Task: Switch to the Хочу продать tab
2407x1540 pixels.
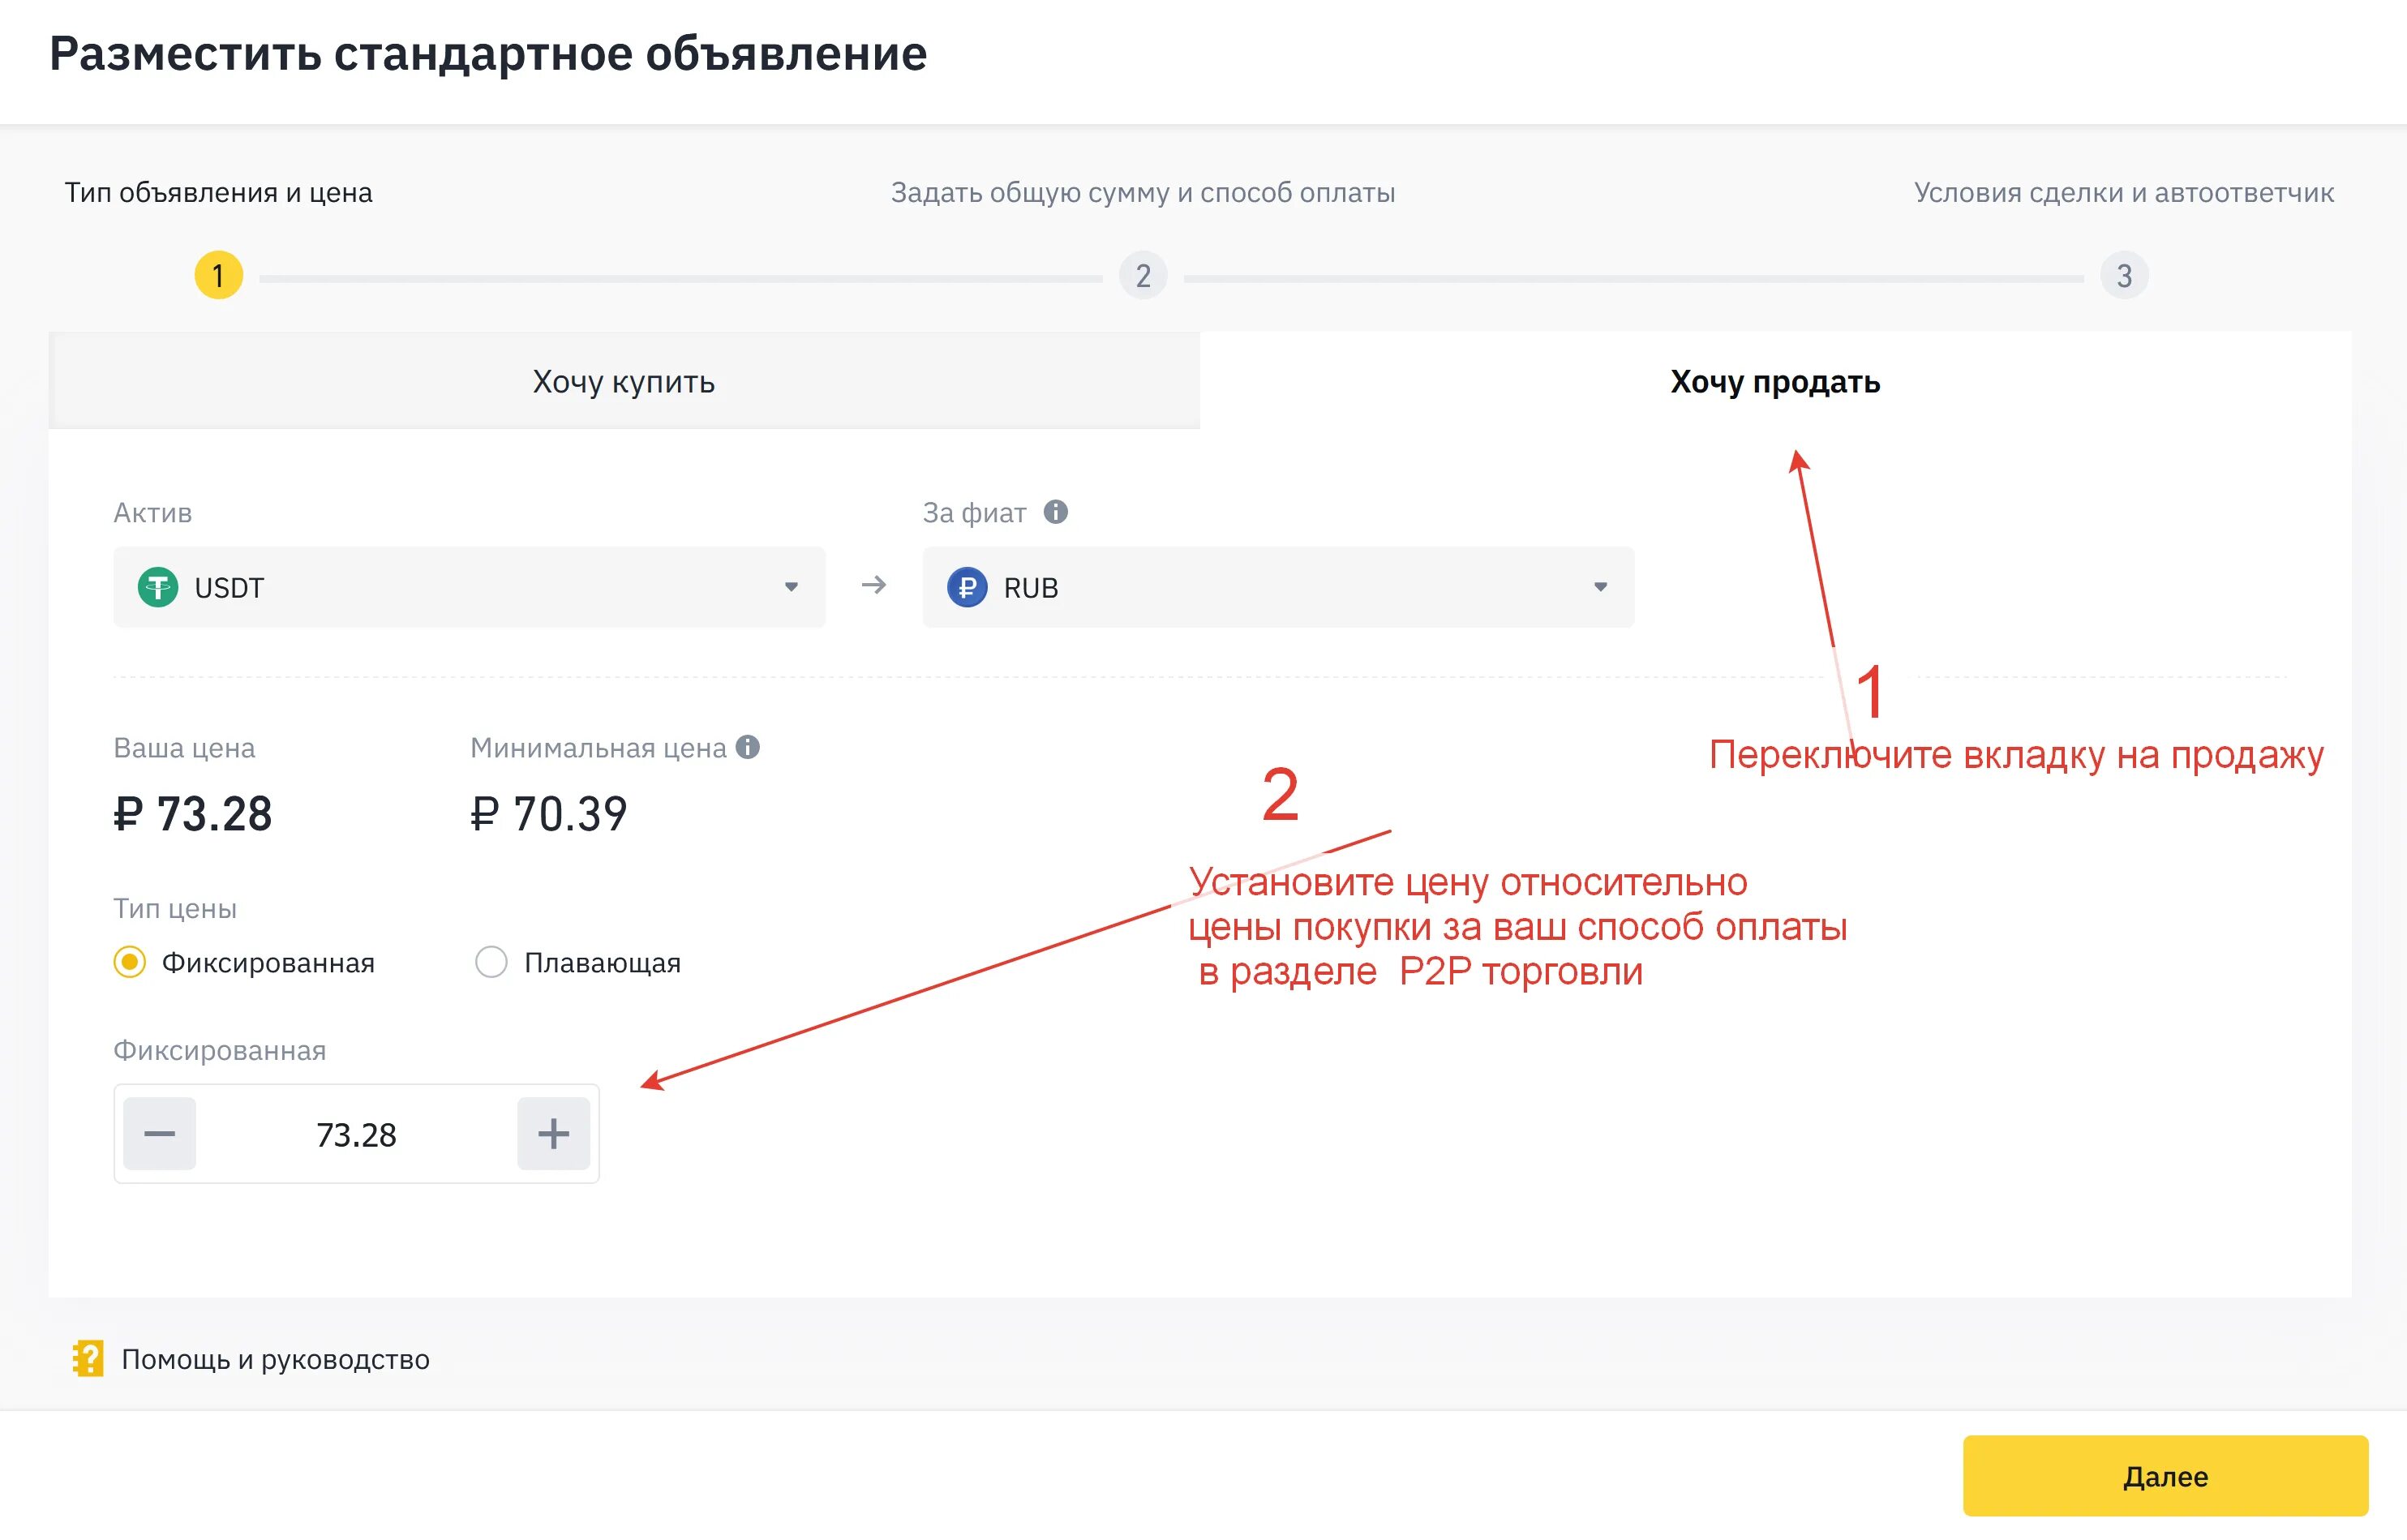Action: click(1774, 381)
